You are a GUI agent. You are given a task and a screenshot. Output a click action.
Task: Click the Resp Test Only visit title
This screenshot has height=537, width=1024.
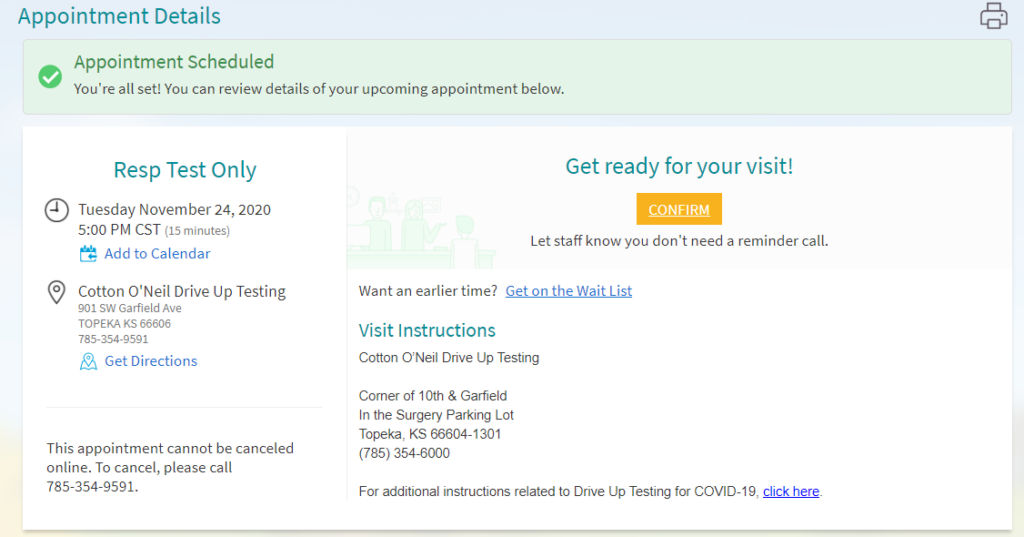[185, 170]
